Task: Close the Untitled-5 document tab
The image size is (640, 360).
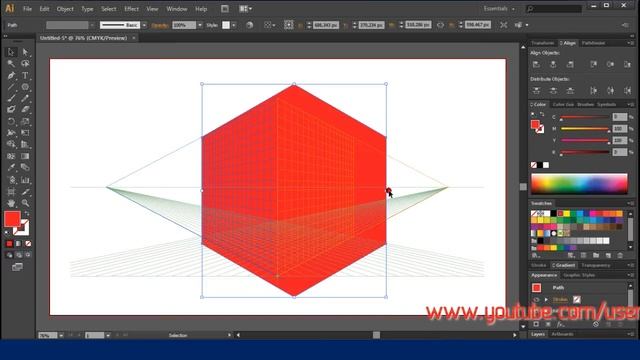Action: [133, 38]
